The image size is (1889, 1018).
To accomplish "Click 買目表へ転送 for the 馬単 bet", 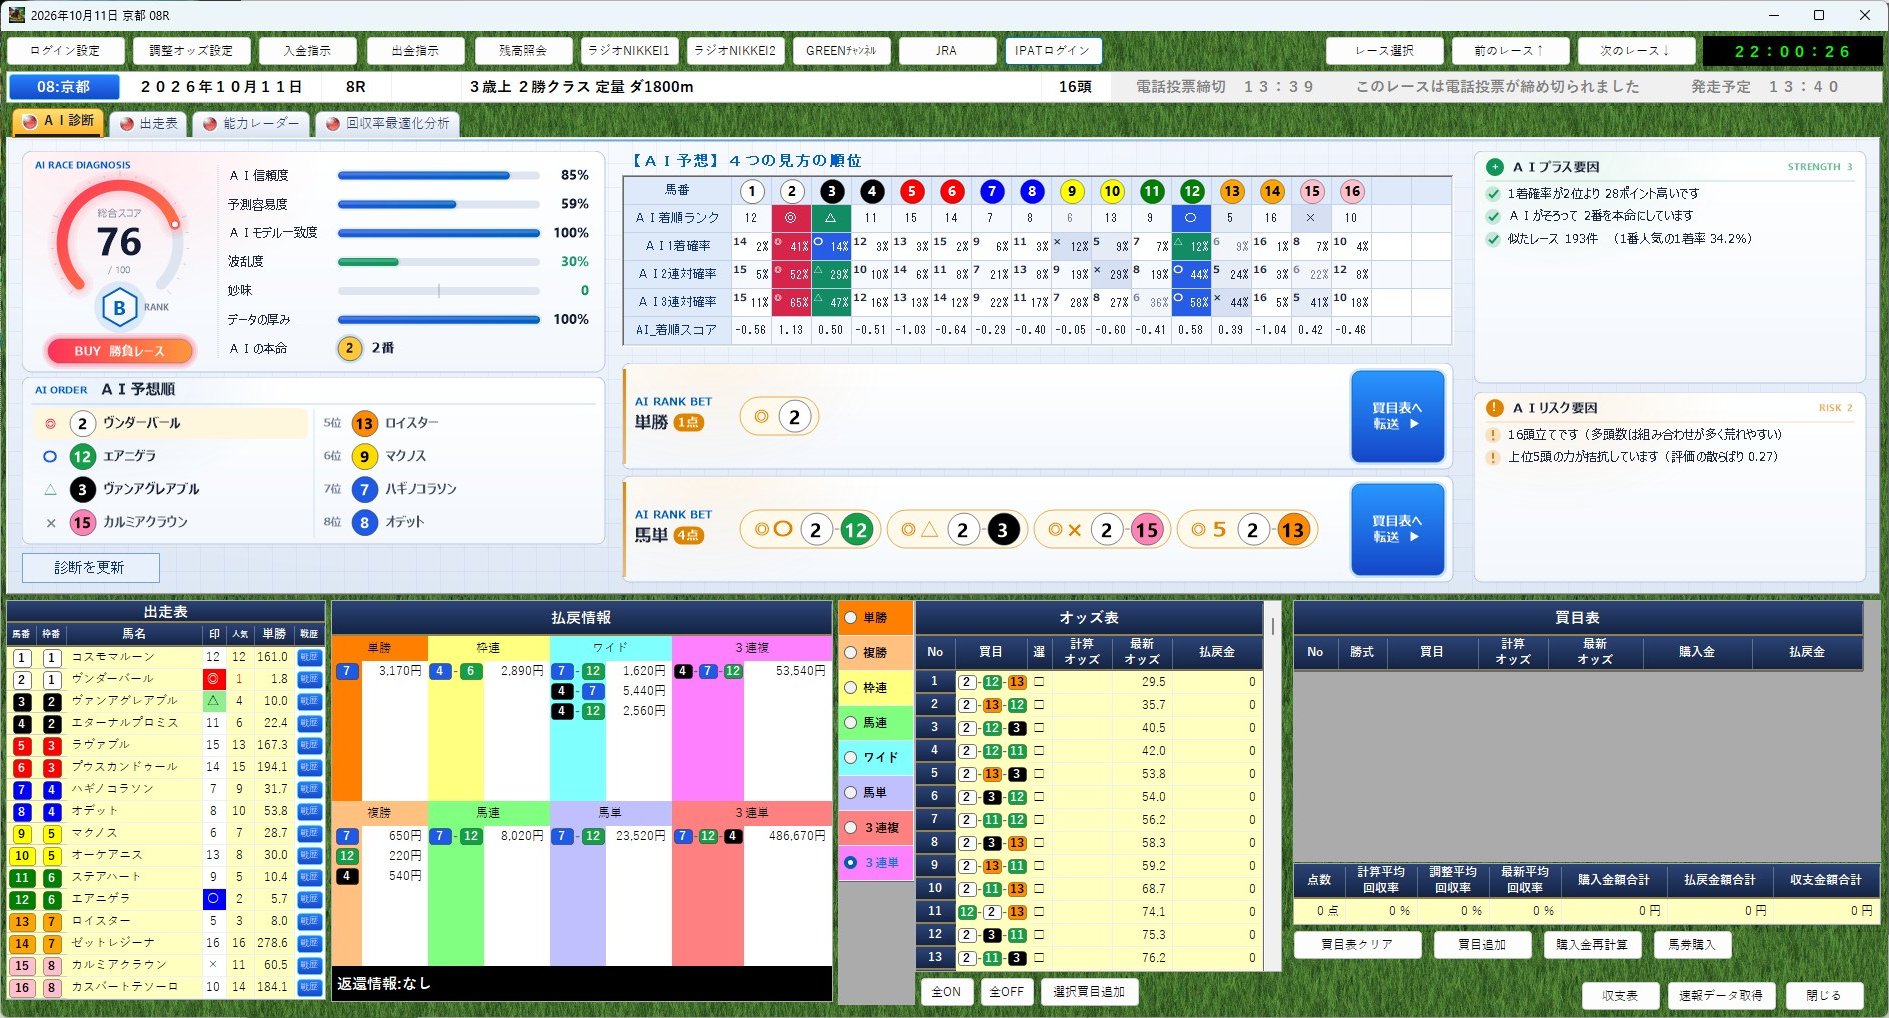I will (x=1397, y=529).
